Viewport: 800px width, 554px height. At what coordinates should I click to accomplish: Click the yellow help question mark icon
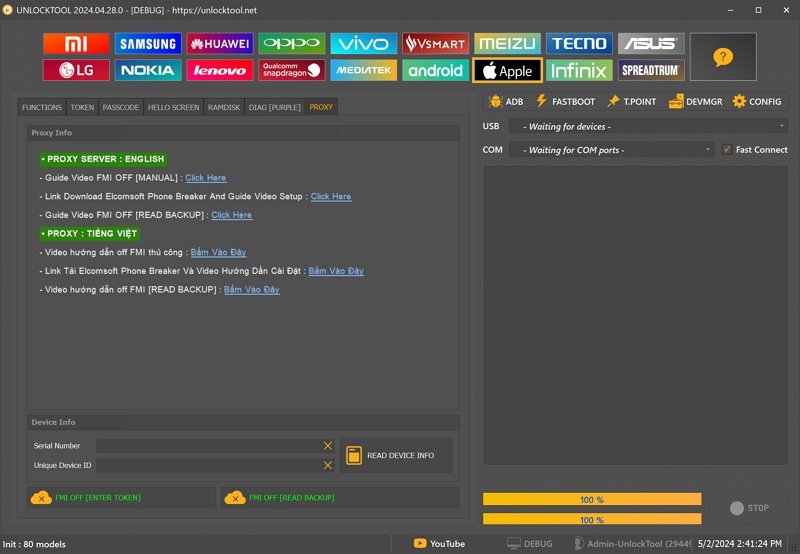point(722,57)
